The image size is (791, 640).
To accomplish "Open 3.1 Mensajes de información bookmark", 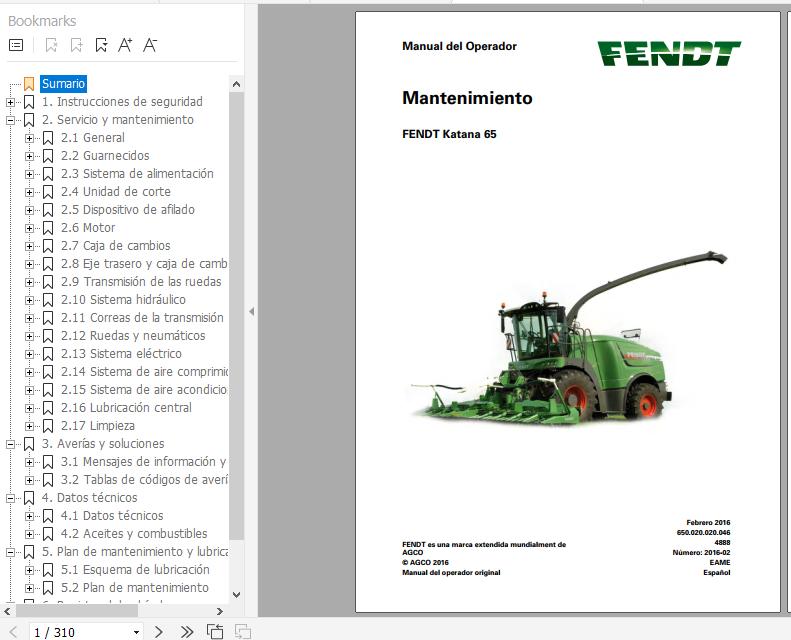I will tap(144, 462).
